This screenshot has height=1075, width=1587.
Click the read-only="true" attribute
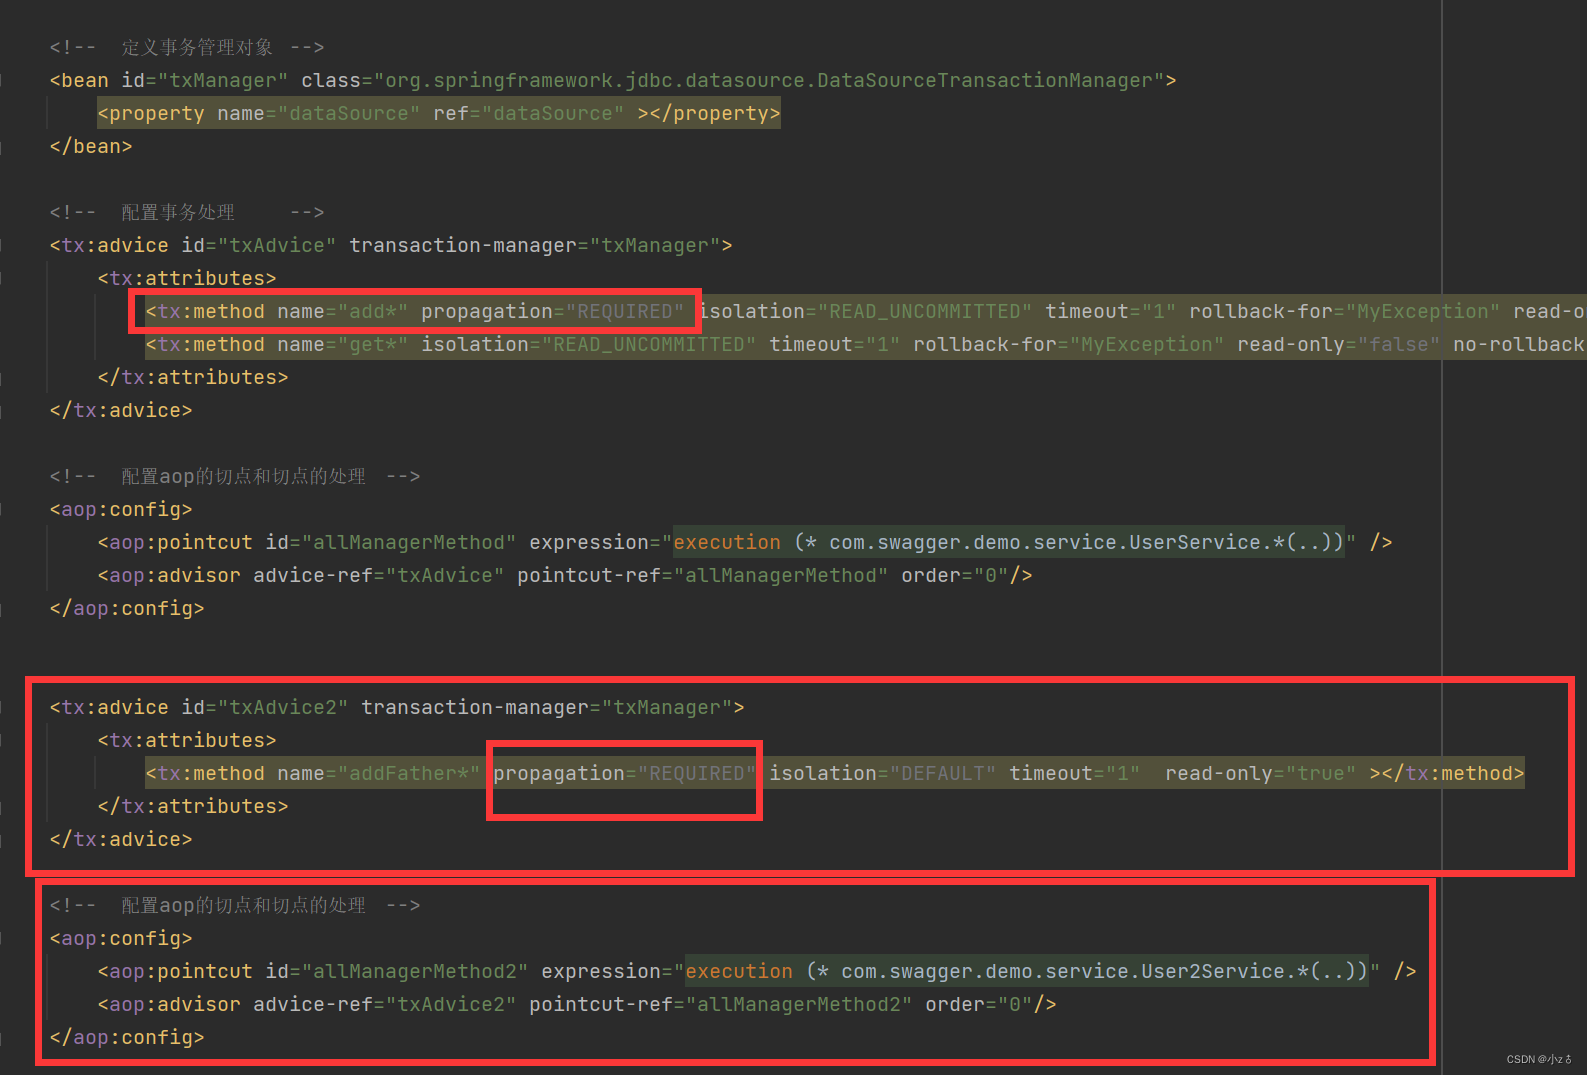click(x=1261, y=773)
